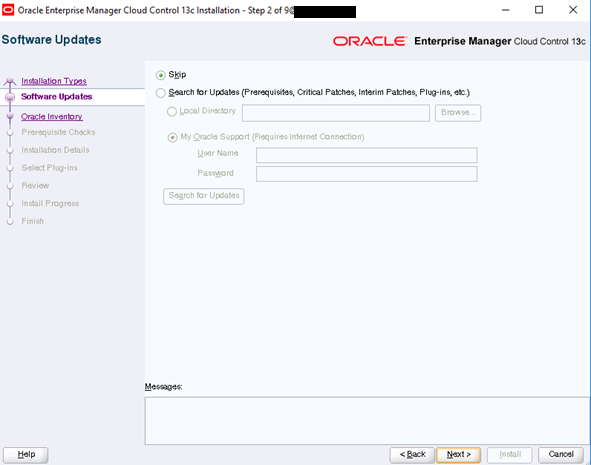Click the Search for Updates button
This screenshot has width=591, height=465.
point(204,196)
